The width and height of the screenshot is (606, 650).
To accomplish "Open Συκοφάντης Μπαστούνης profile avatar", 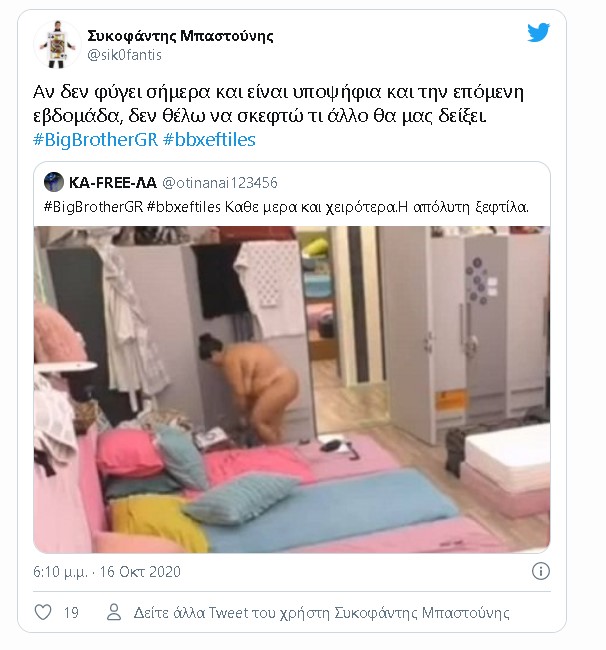I will point(57,44).
